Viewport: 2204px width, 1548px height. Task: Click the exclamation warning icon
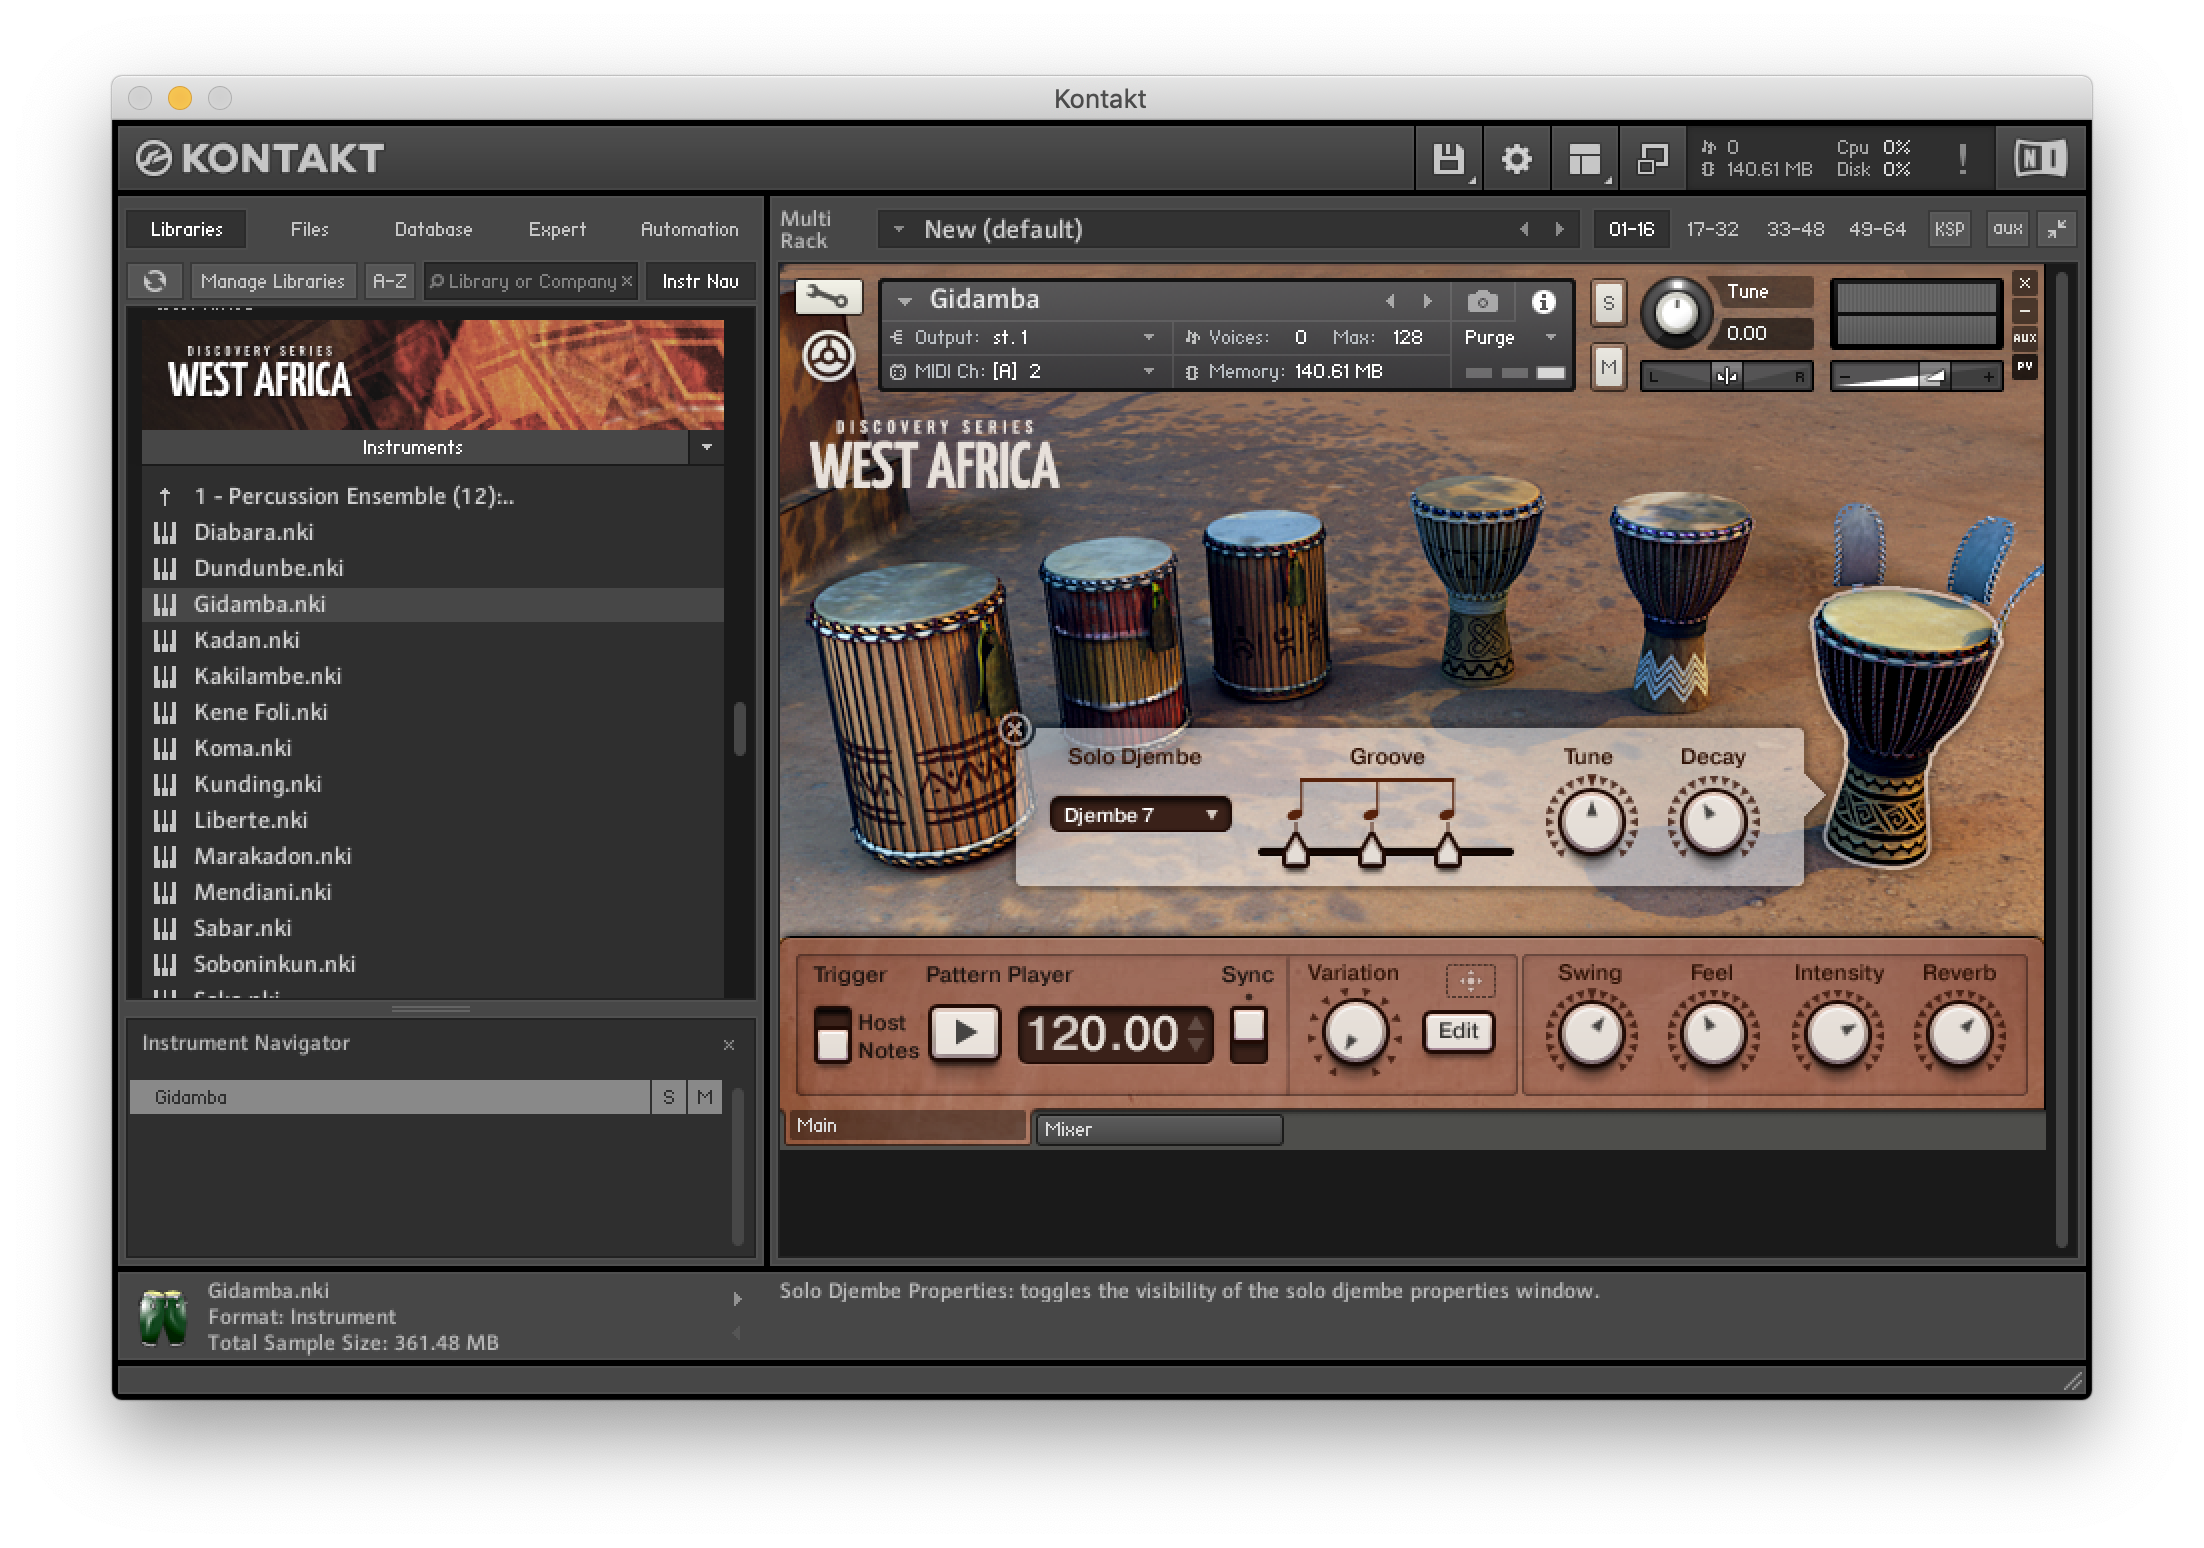click(x=1962, y=159)
